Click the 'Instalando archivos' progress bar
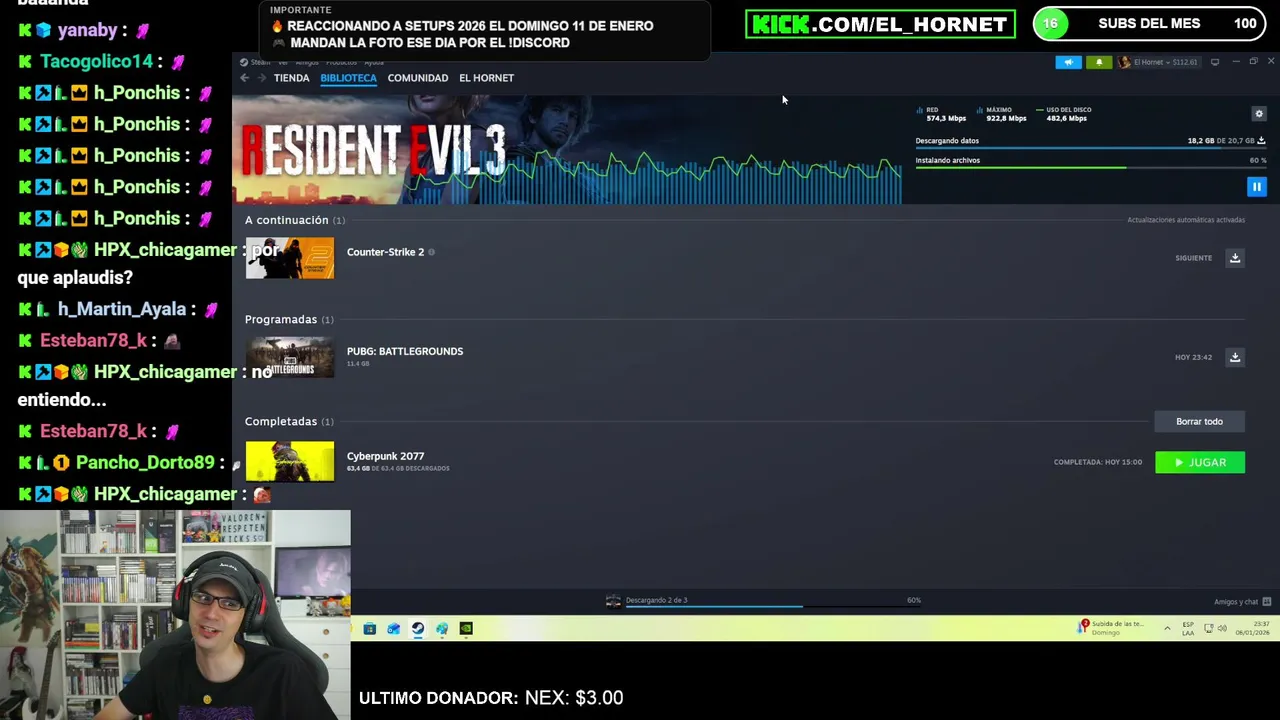The height and width of the screenshot is (720, 1280). tap(1090, 167)
